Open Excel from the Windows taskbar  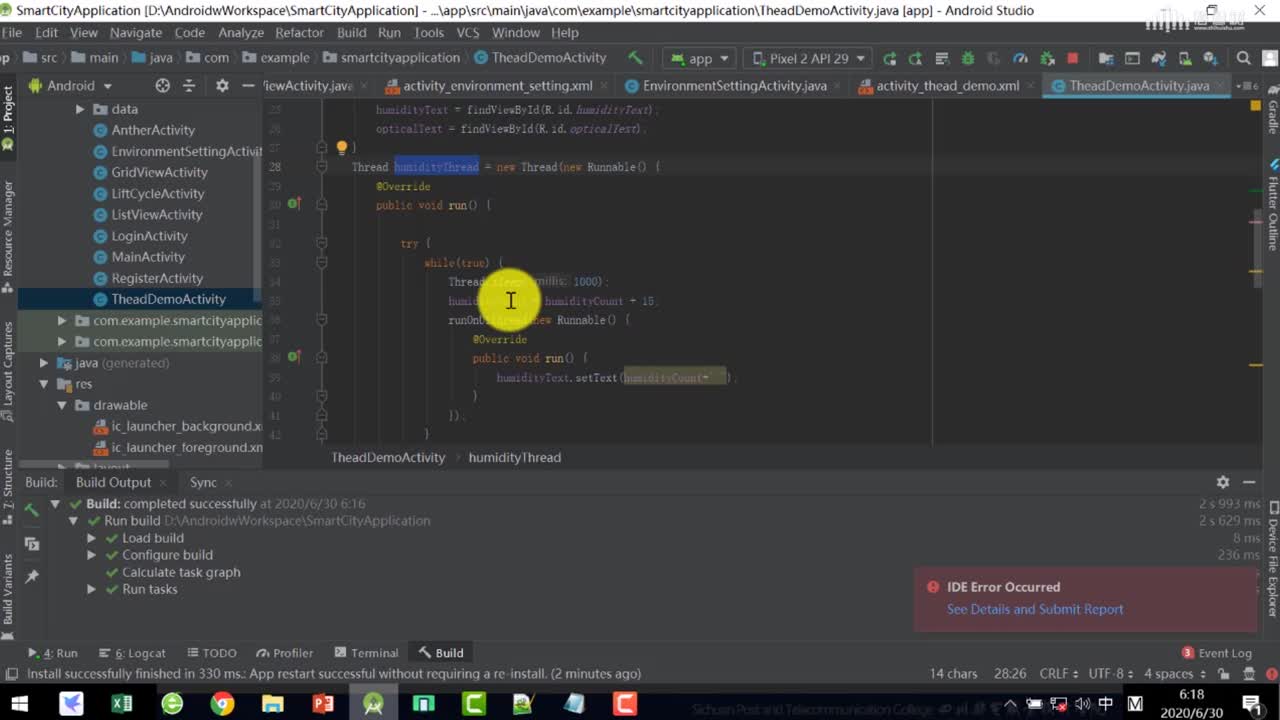click(122, 703)
